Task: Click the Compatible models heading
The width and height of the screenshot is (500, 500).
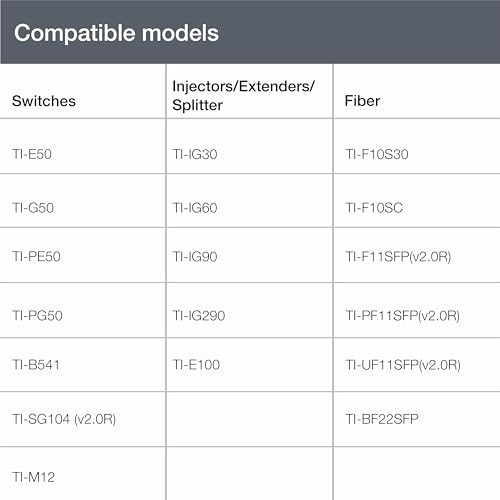Action: (x=116, y=34)
